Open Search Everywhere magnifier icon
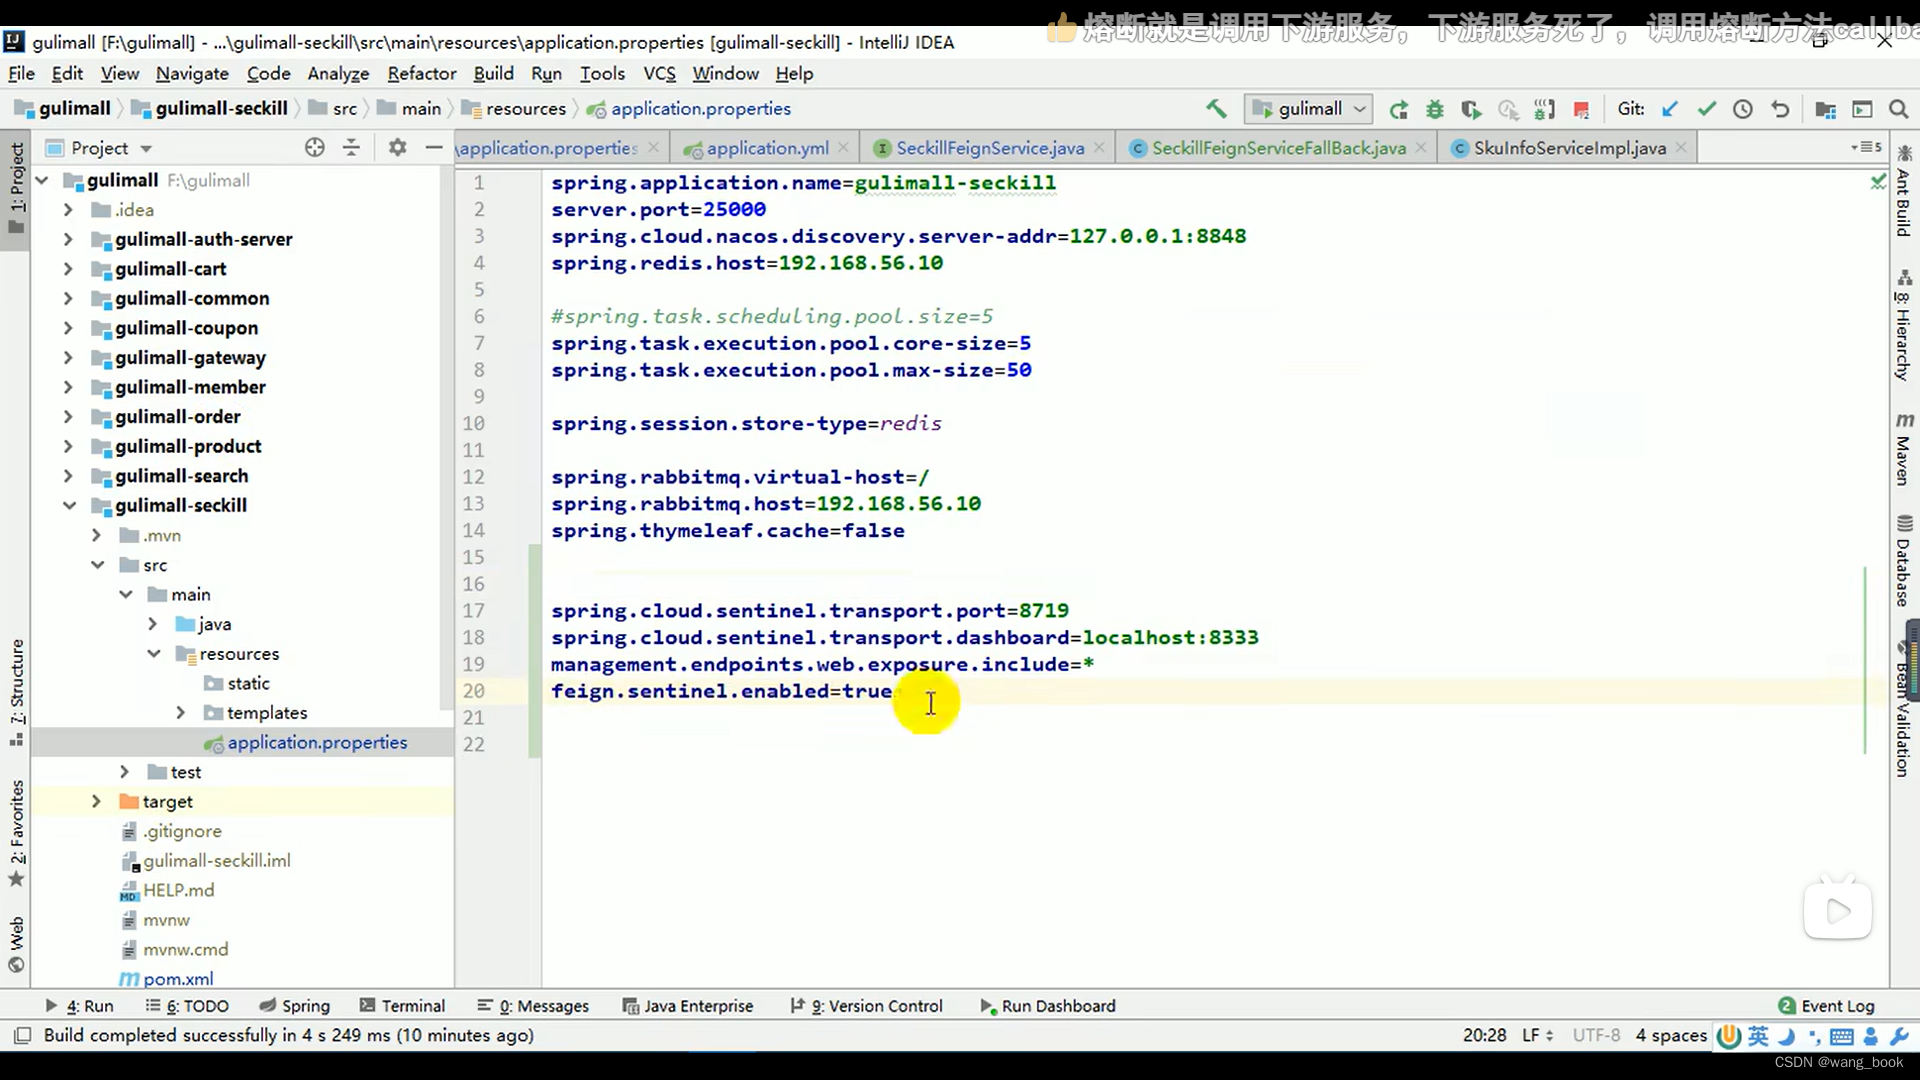Viewport: 1920px width, 1080px height. pyautogui.click(x=1898, y=109)
